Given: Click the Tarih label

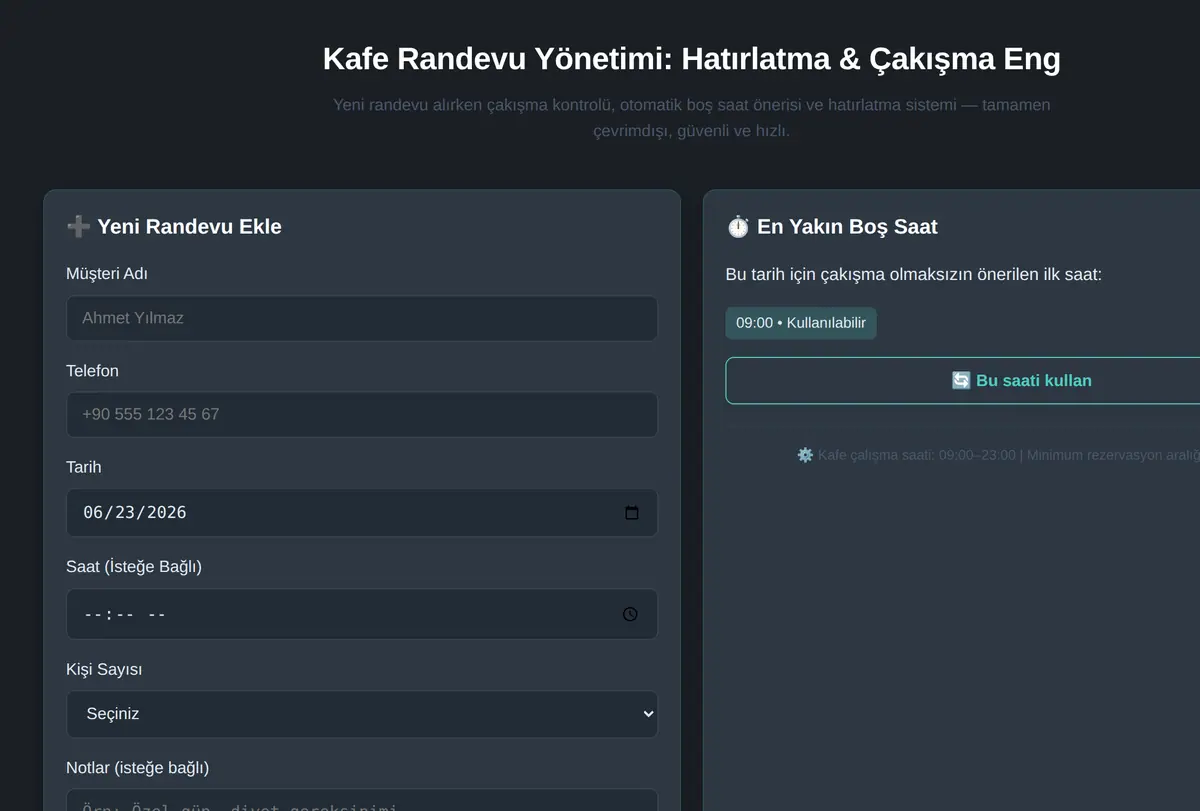Looking at the screenshot, I should [x=83, y=467].
